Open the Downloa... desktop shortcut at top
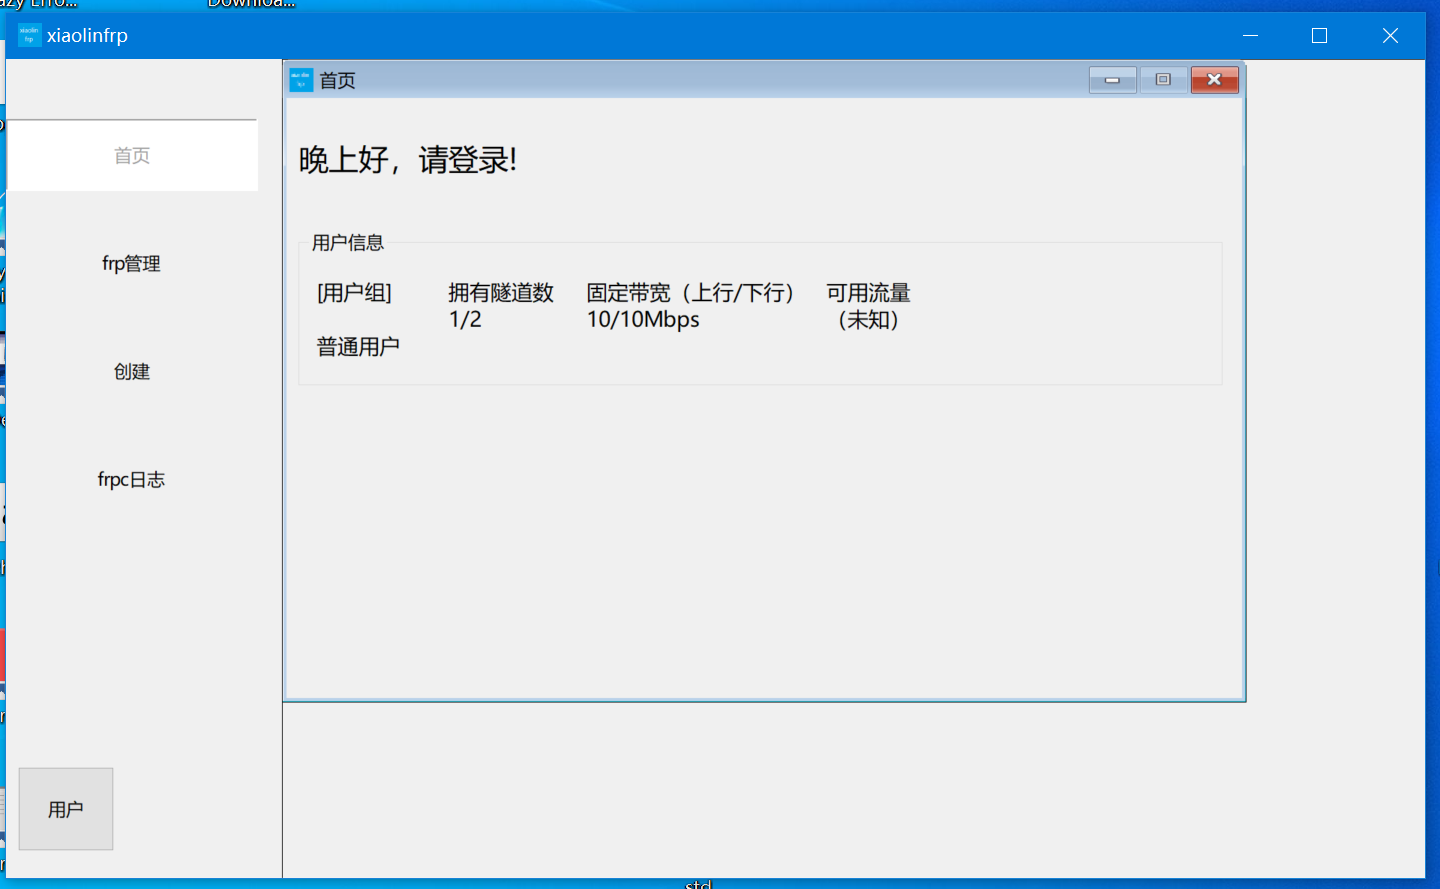This screenshot has width=1440, height=889. tap(250, 6)
